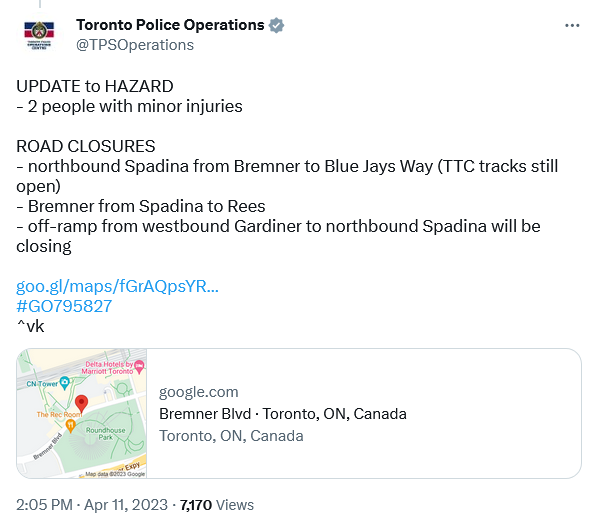Open the three-dot more options menu
Image resolution: width=598 pixels, height=529 pixels.
572,26
